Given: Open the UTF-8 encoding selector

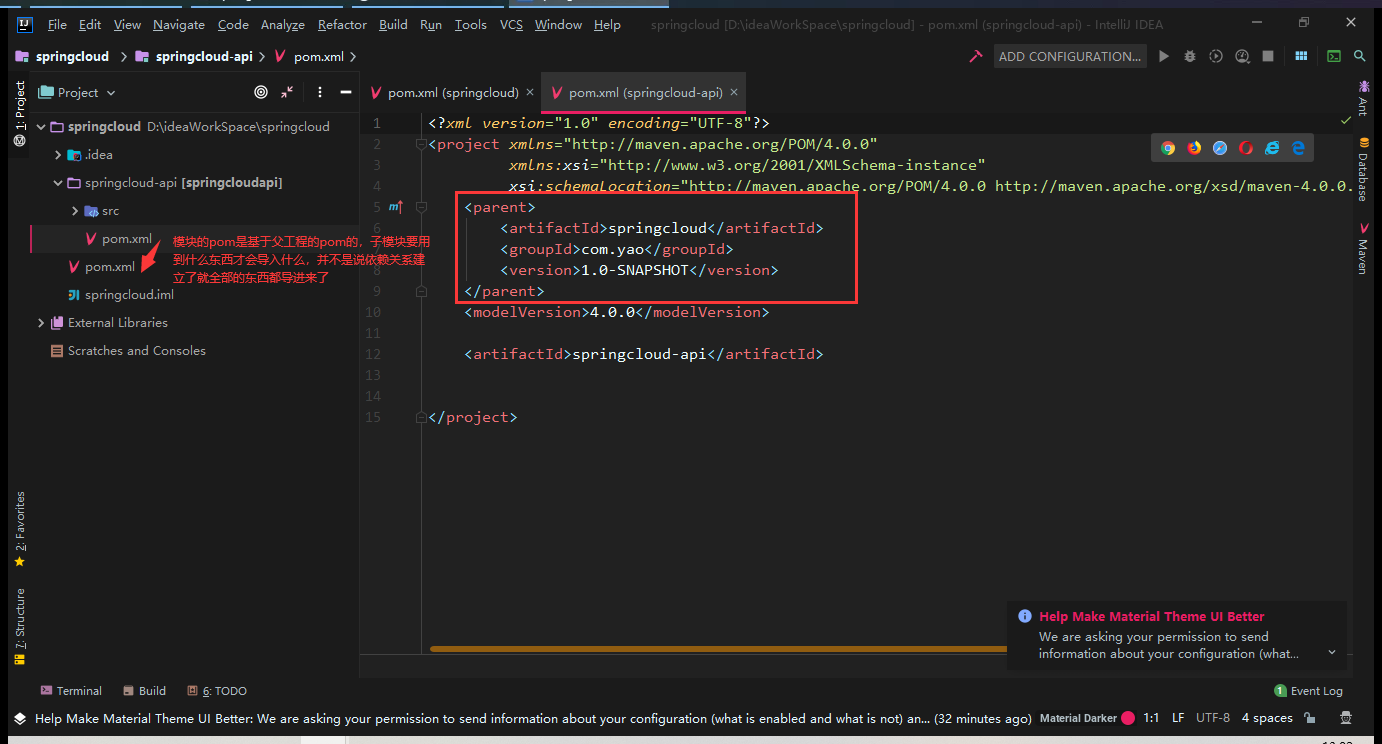Looking at the screenshot, I should [x=1213, y=718].
